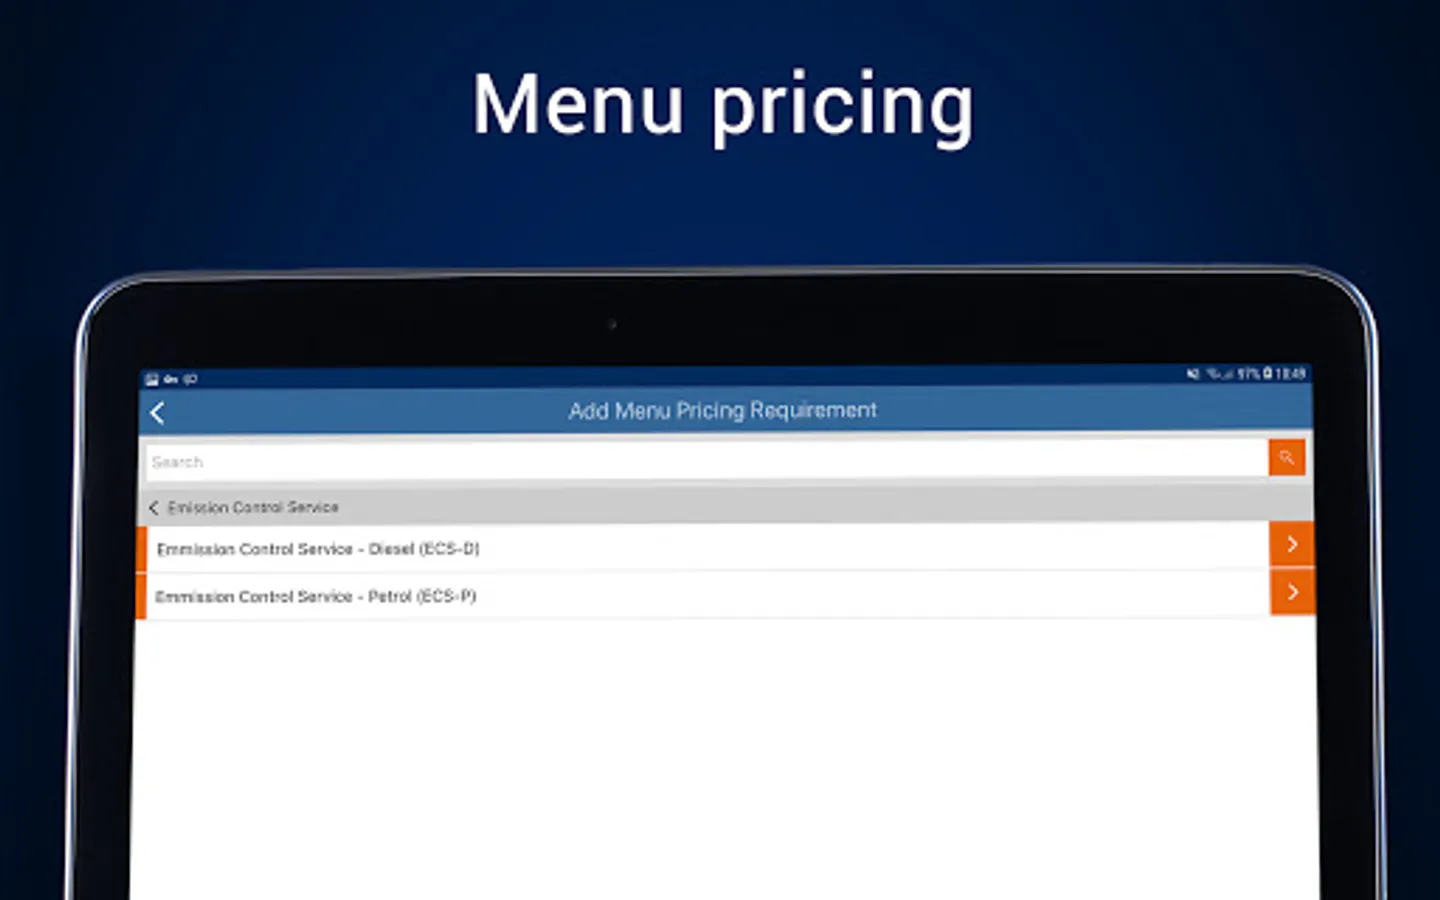Screen dimensions: 1440x900
Task: Click the orange search magnifier button
Action: (1287, 457)
